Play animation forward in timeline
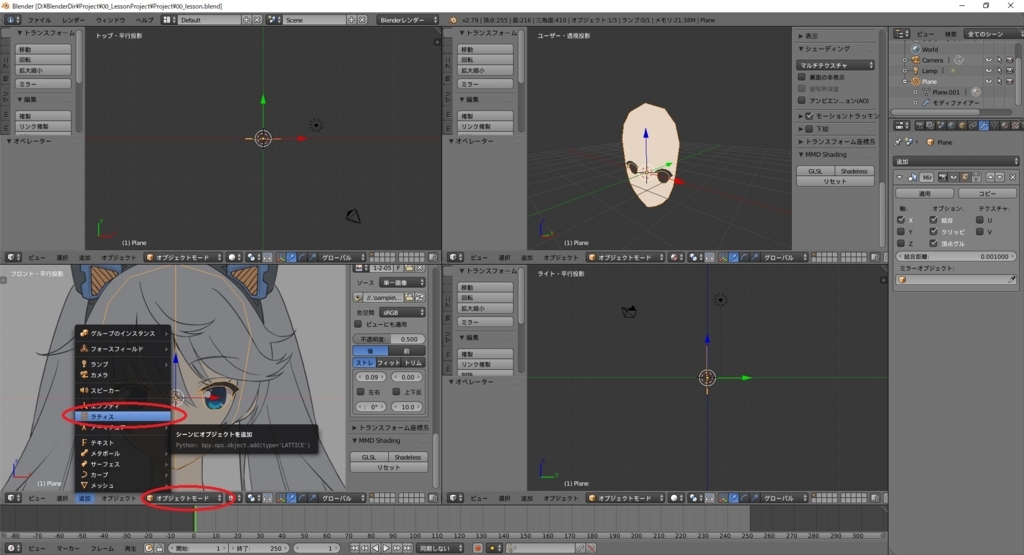 point(386,548)
